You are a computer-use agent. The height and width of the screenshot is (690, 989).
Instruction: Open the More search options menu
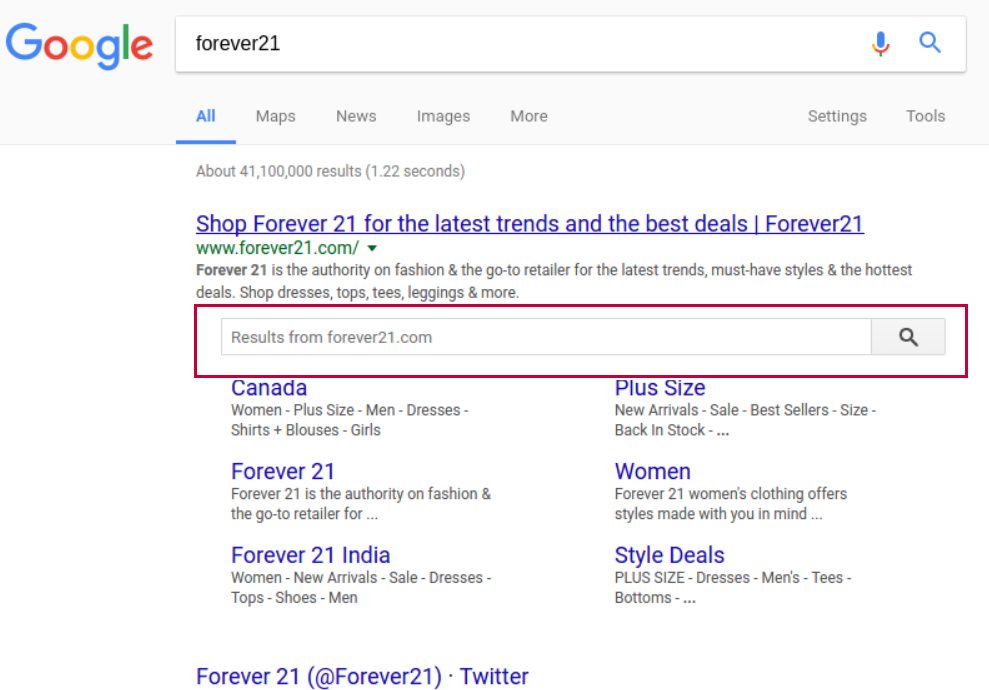pyautogui.click(x=529, y=116)
